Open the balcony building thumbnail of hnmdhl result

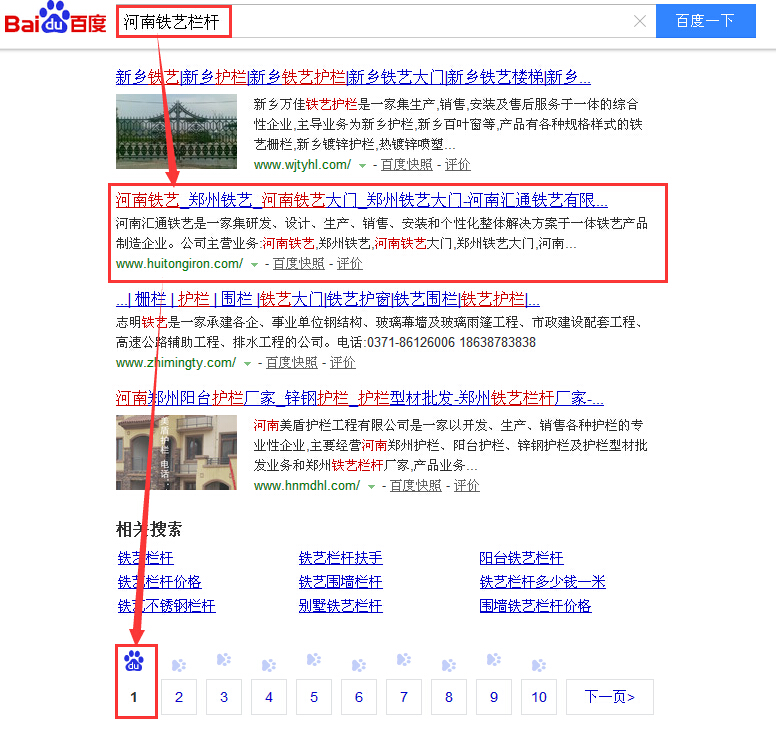tap(176, 452)
